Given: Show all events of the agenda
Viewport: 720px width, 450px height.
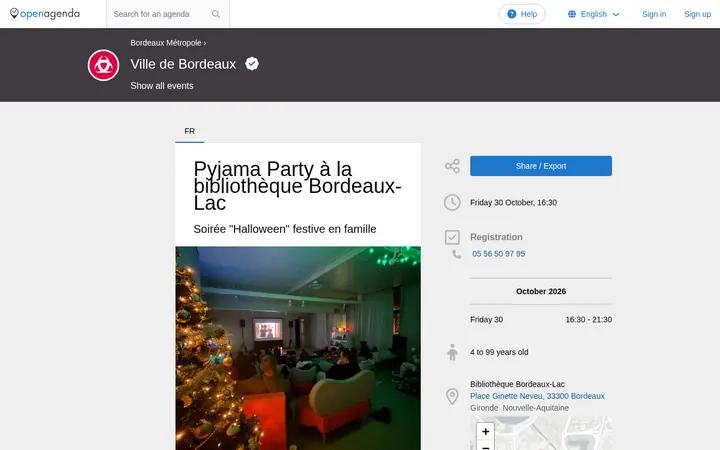Looking at the screenshot, I should [x=162, y=86].
